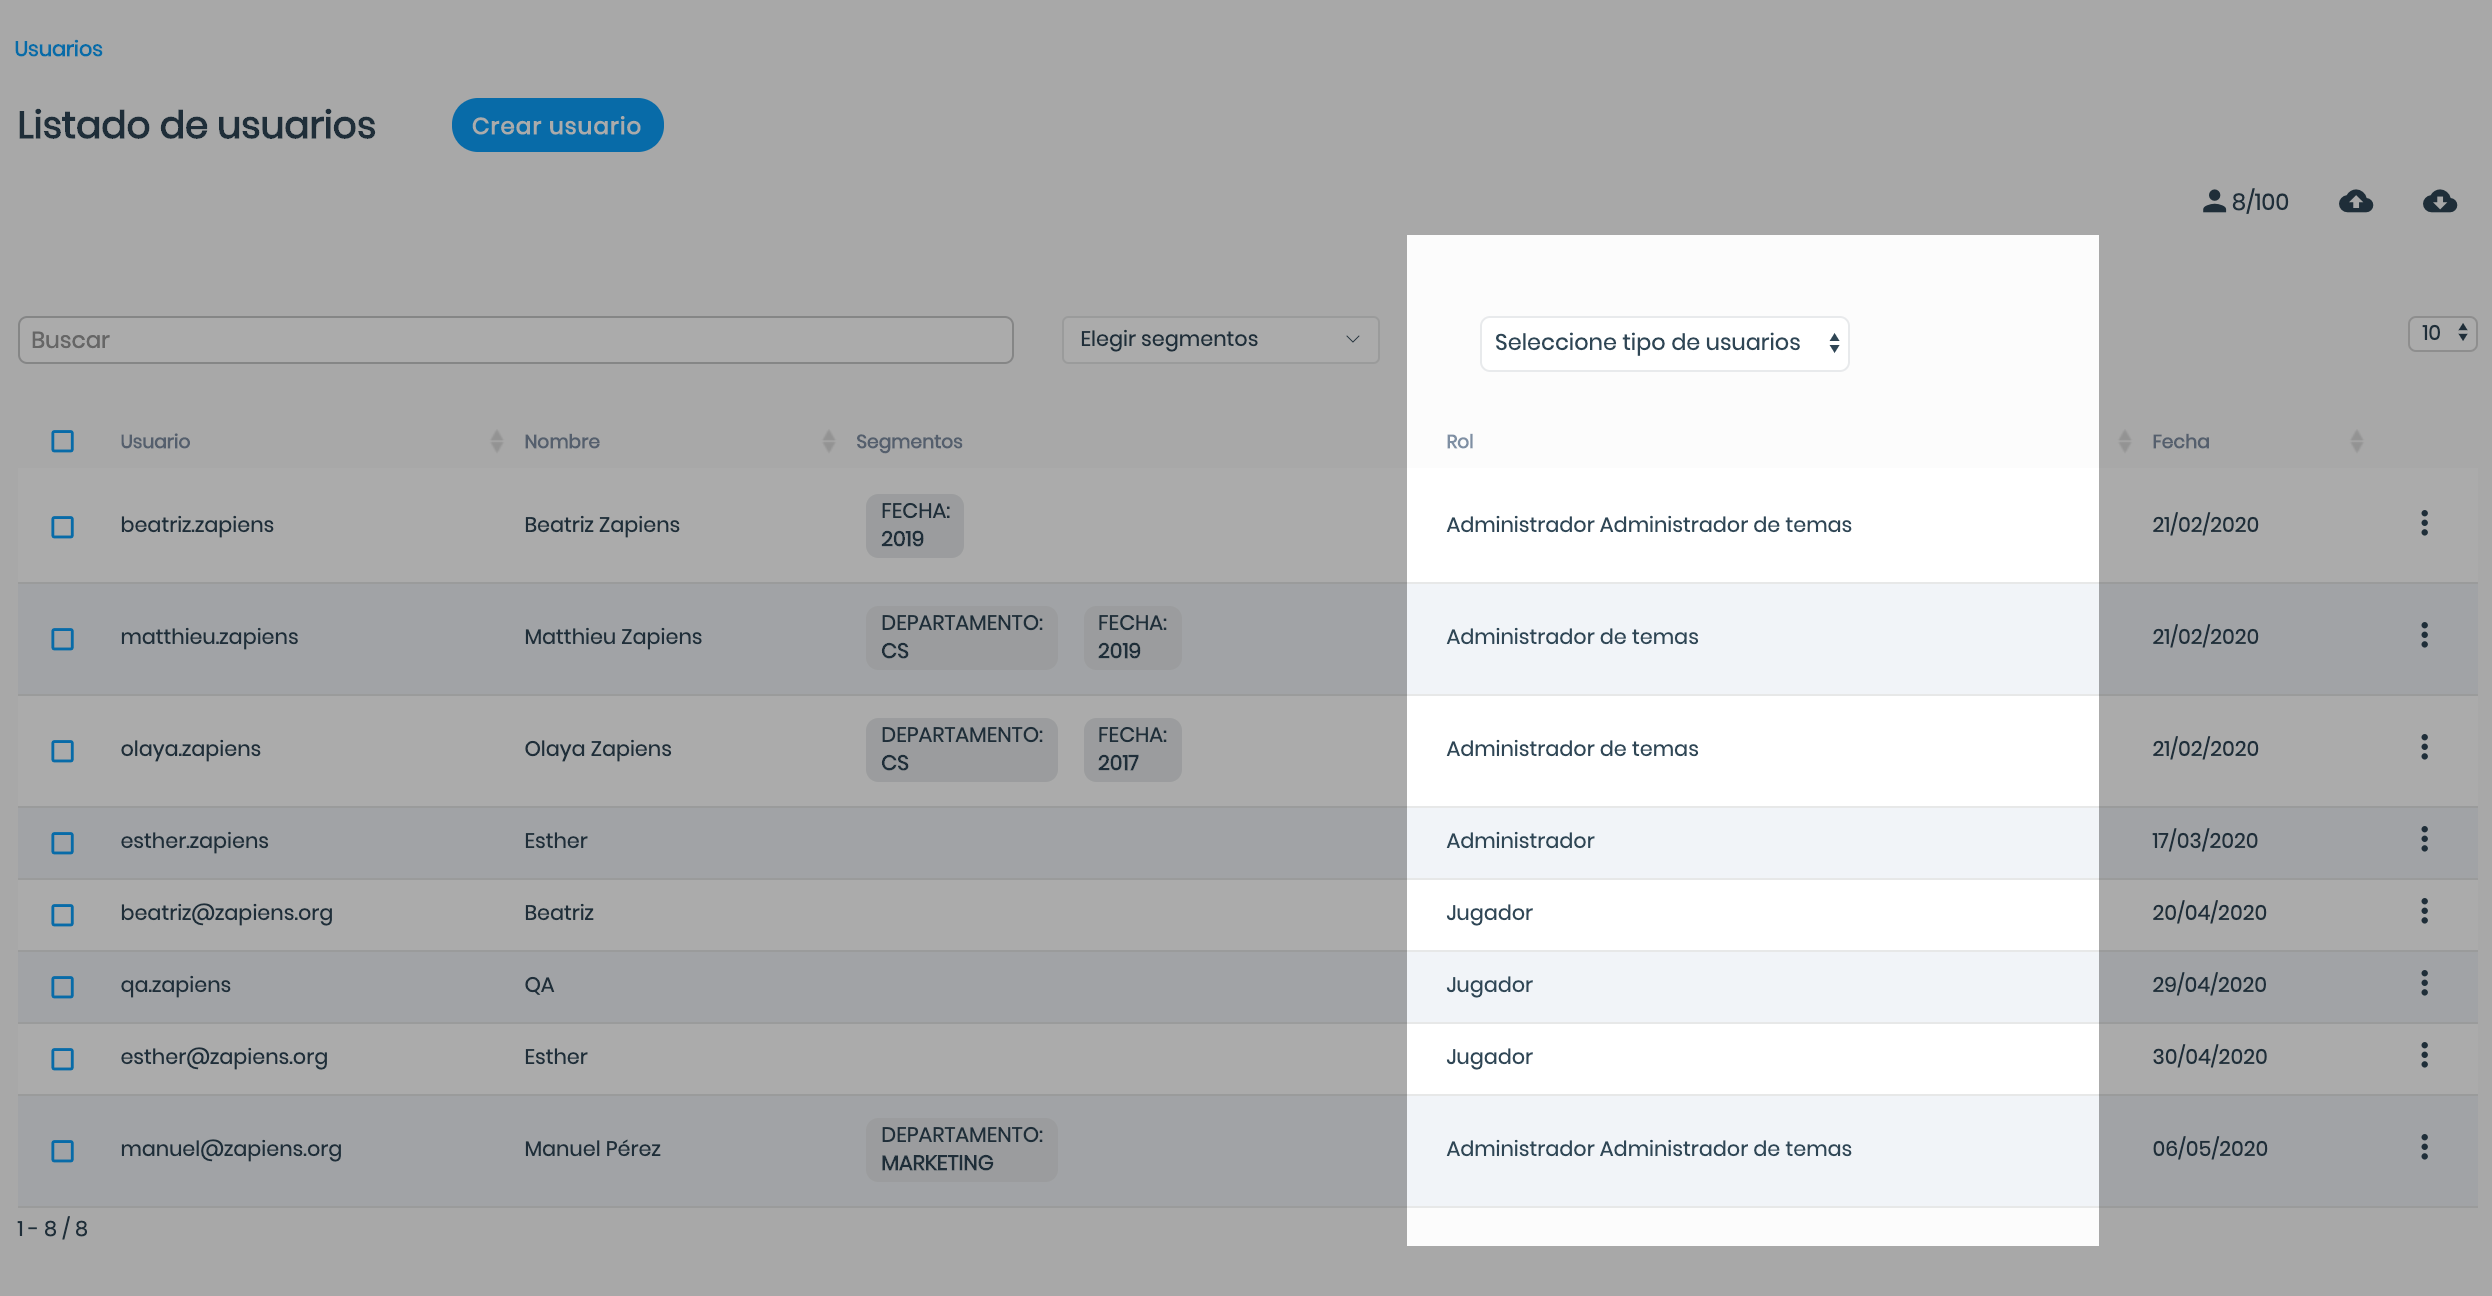Follow the Usuarios breadcrumb link
2492x1296 pixels.
pos(58,49)
